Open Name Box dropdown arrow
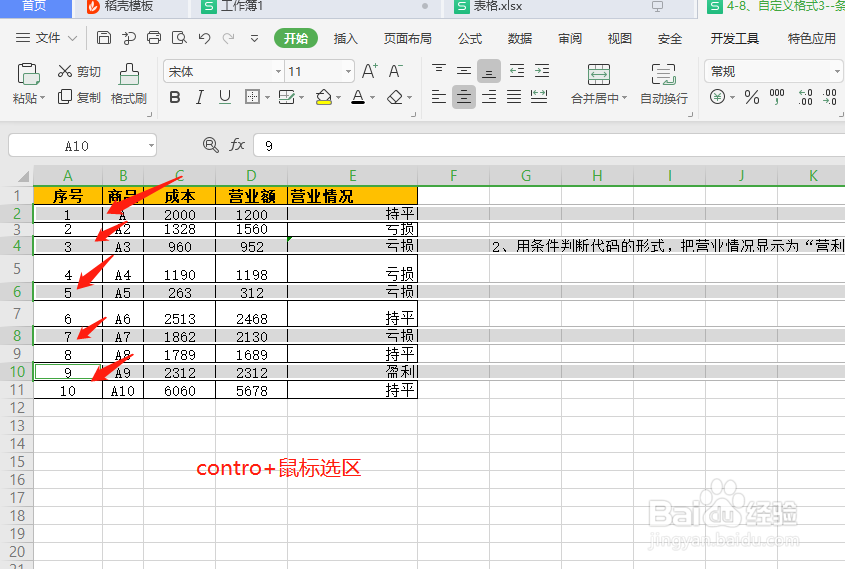Screen dimensions: 845x569 point(151,145)
